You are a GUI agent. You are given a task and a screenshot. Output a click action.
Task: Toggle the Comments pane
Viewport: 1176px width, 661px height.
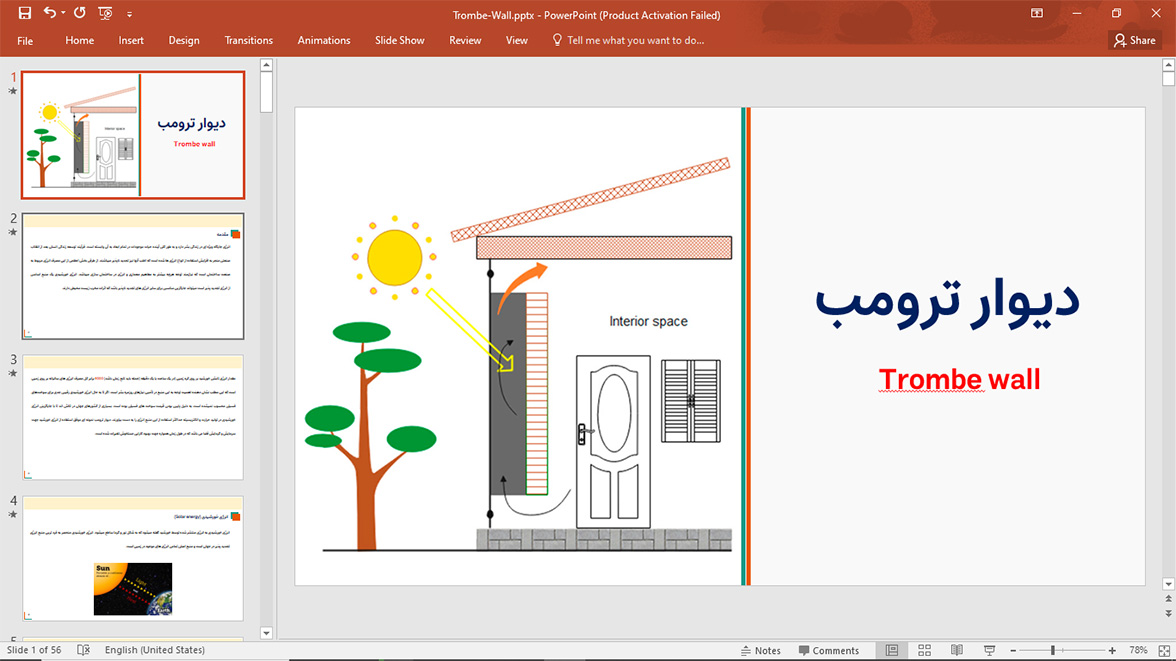pyautogui.click(x=829, y=650)
